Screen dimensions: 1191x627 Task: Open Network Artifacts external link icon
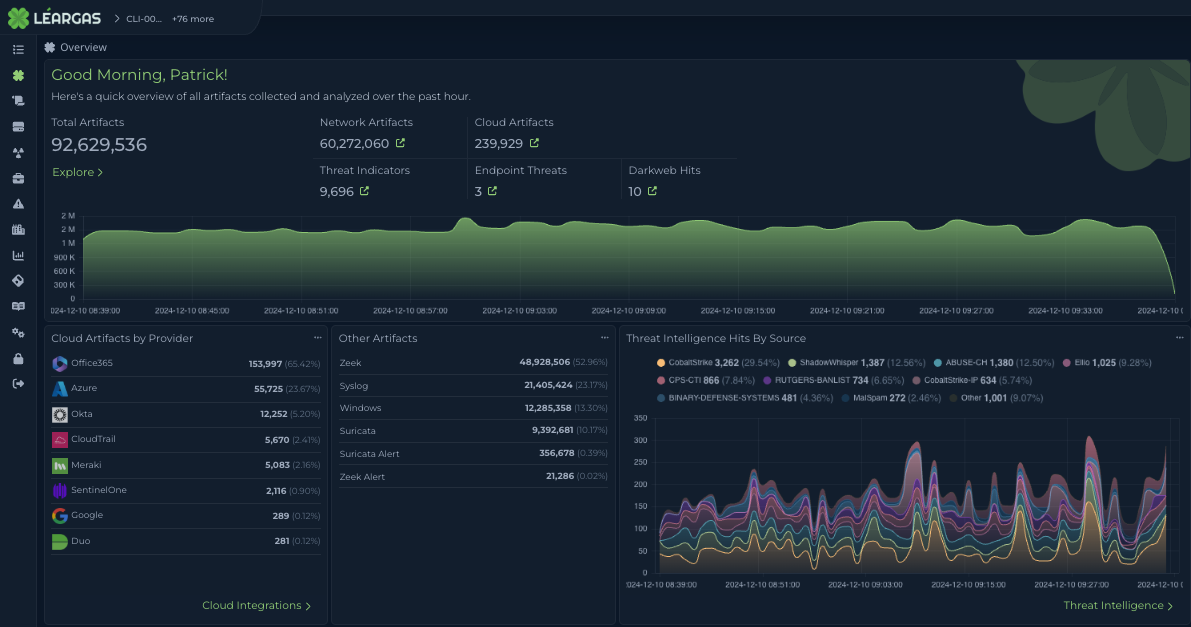coord(400,143)
